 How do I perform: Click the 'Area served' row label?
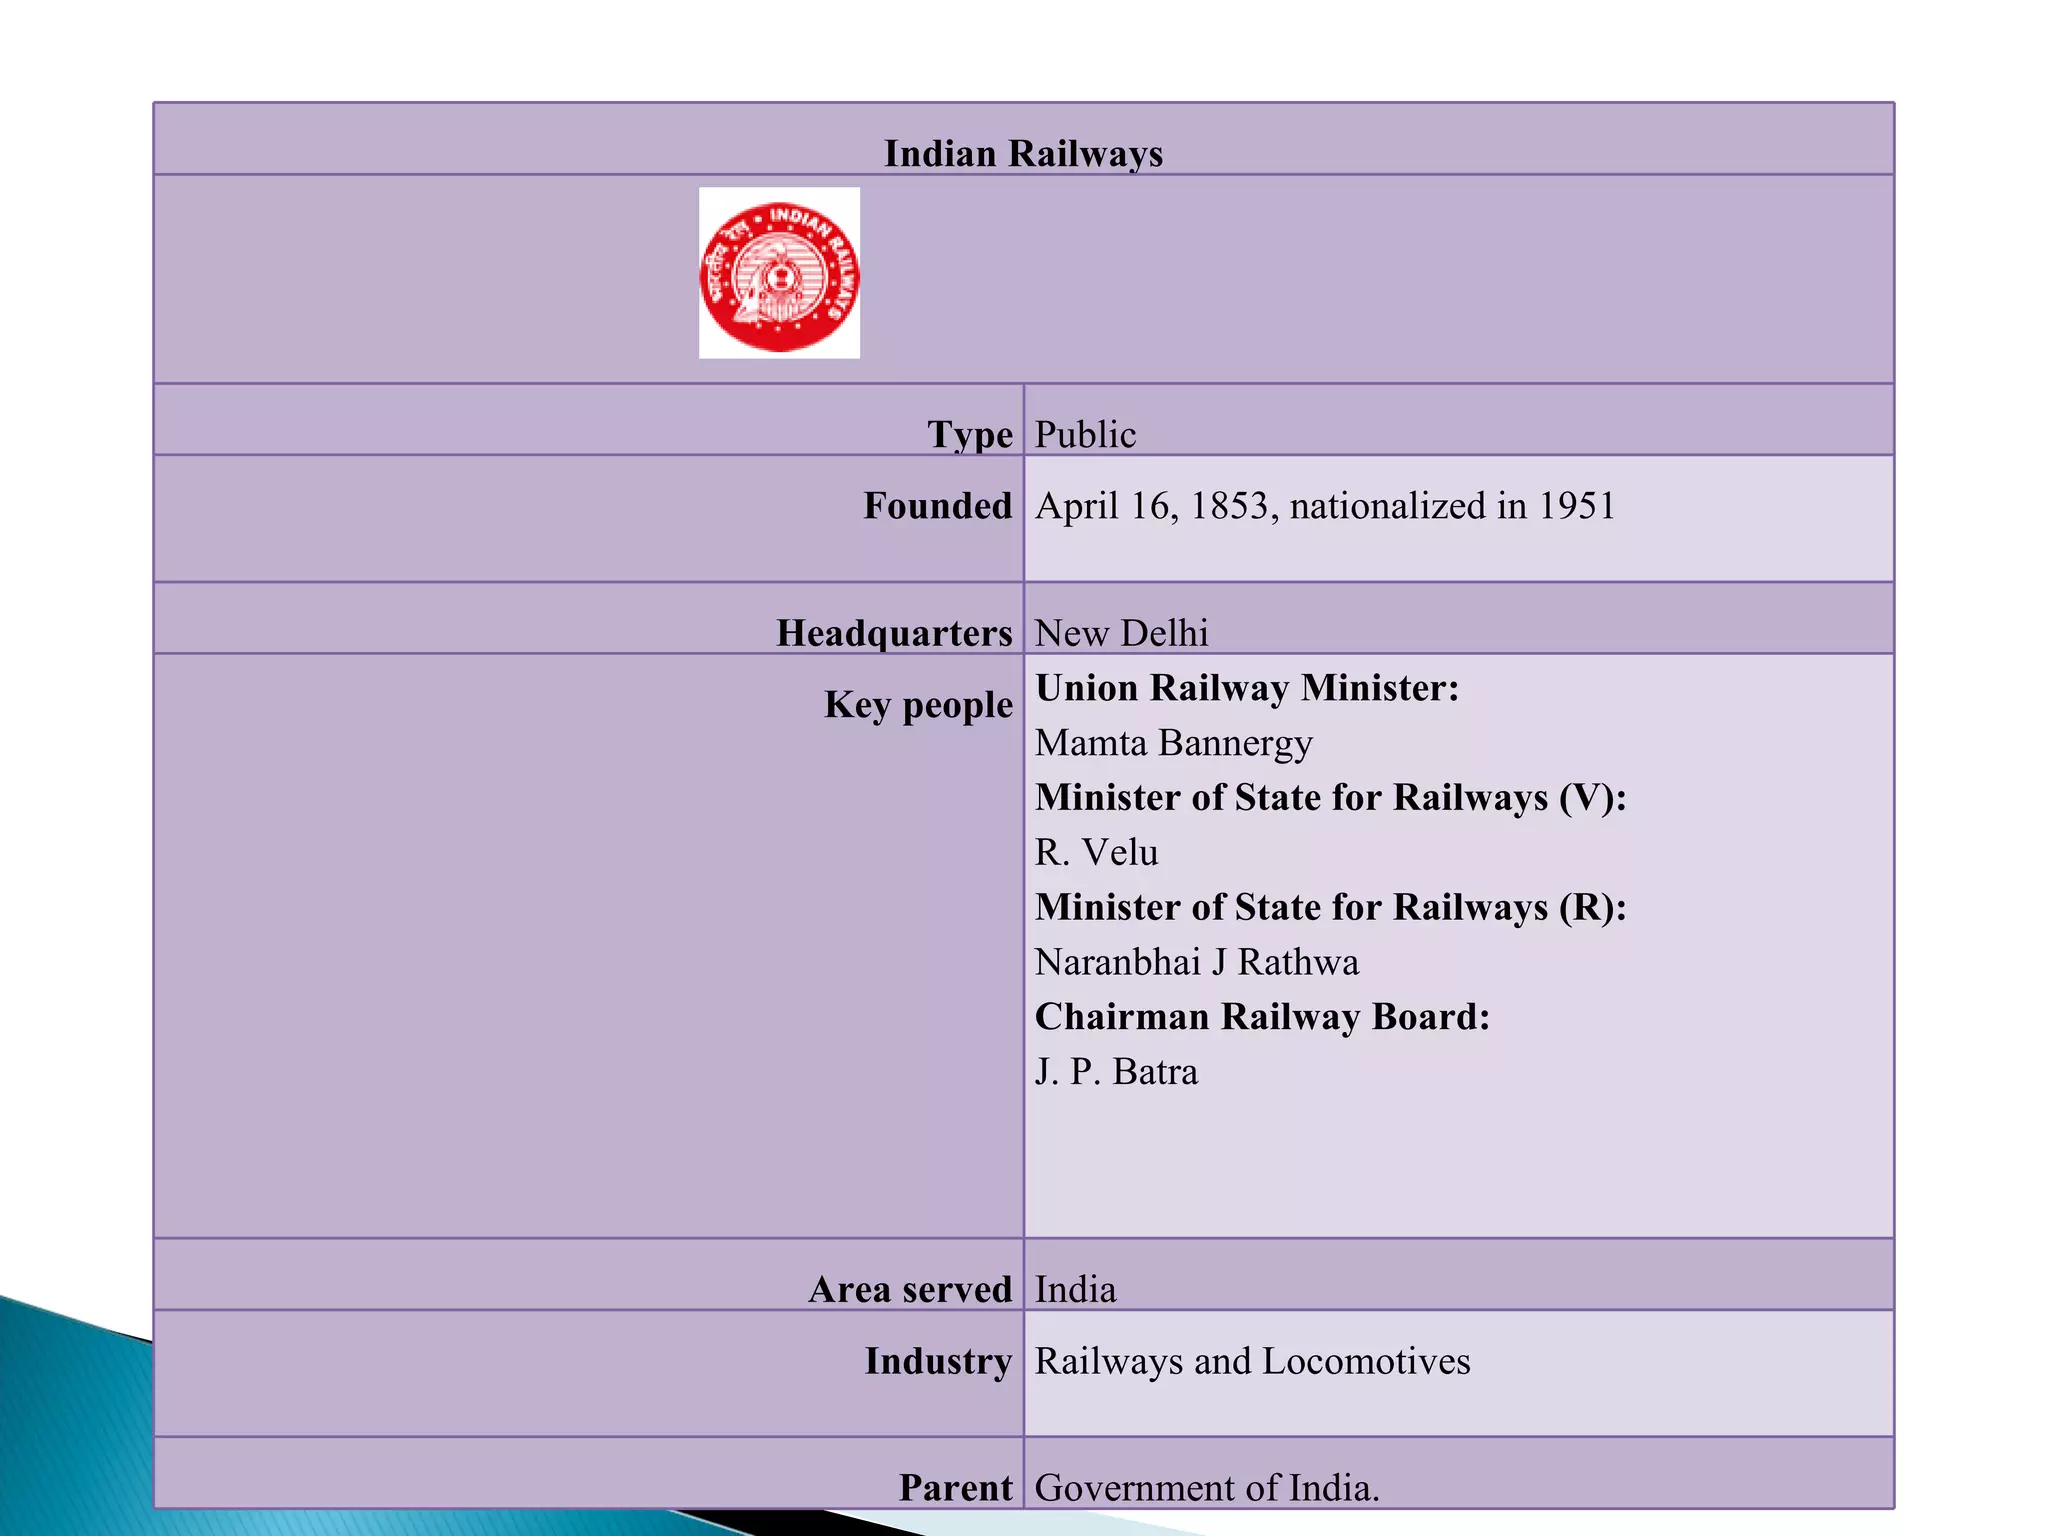pos(911,1290)
